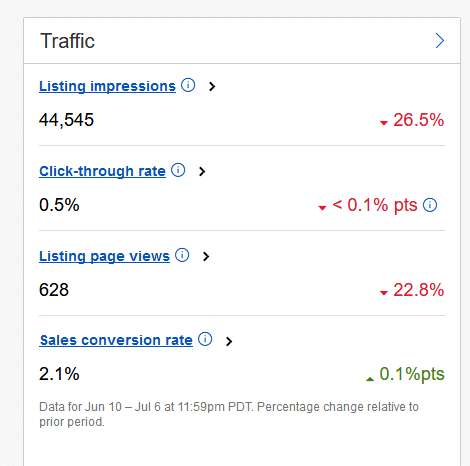
Task: Open the Sales conversion rate link
Action: (x=116, y=340)
